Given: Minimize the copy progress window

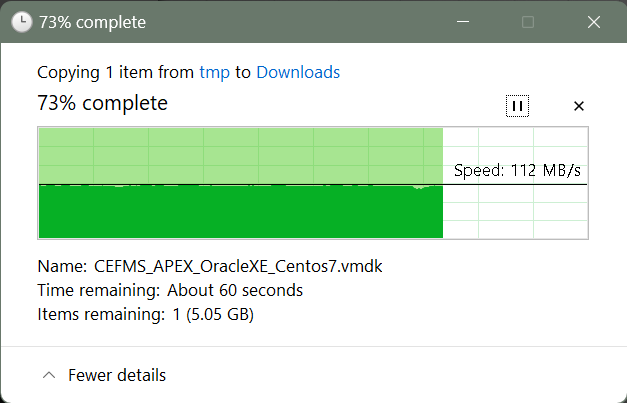Looking at the screenshot, I should coord(463,22).
